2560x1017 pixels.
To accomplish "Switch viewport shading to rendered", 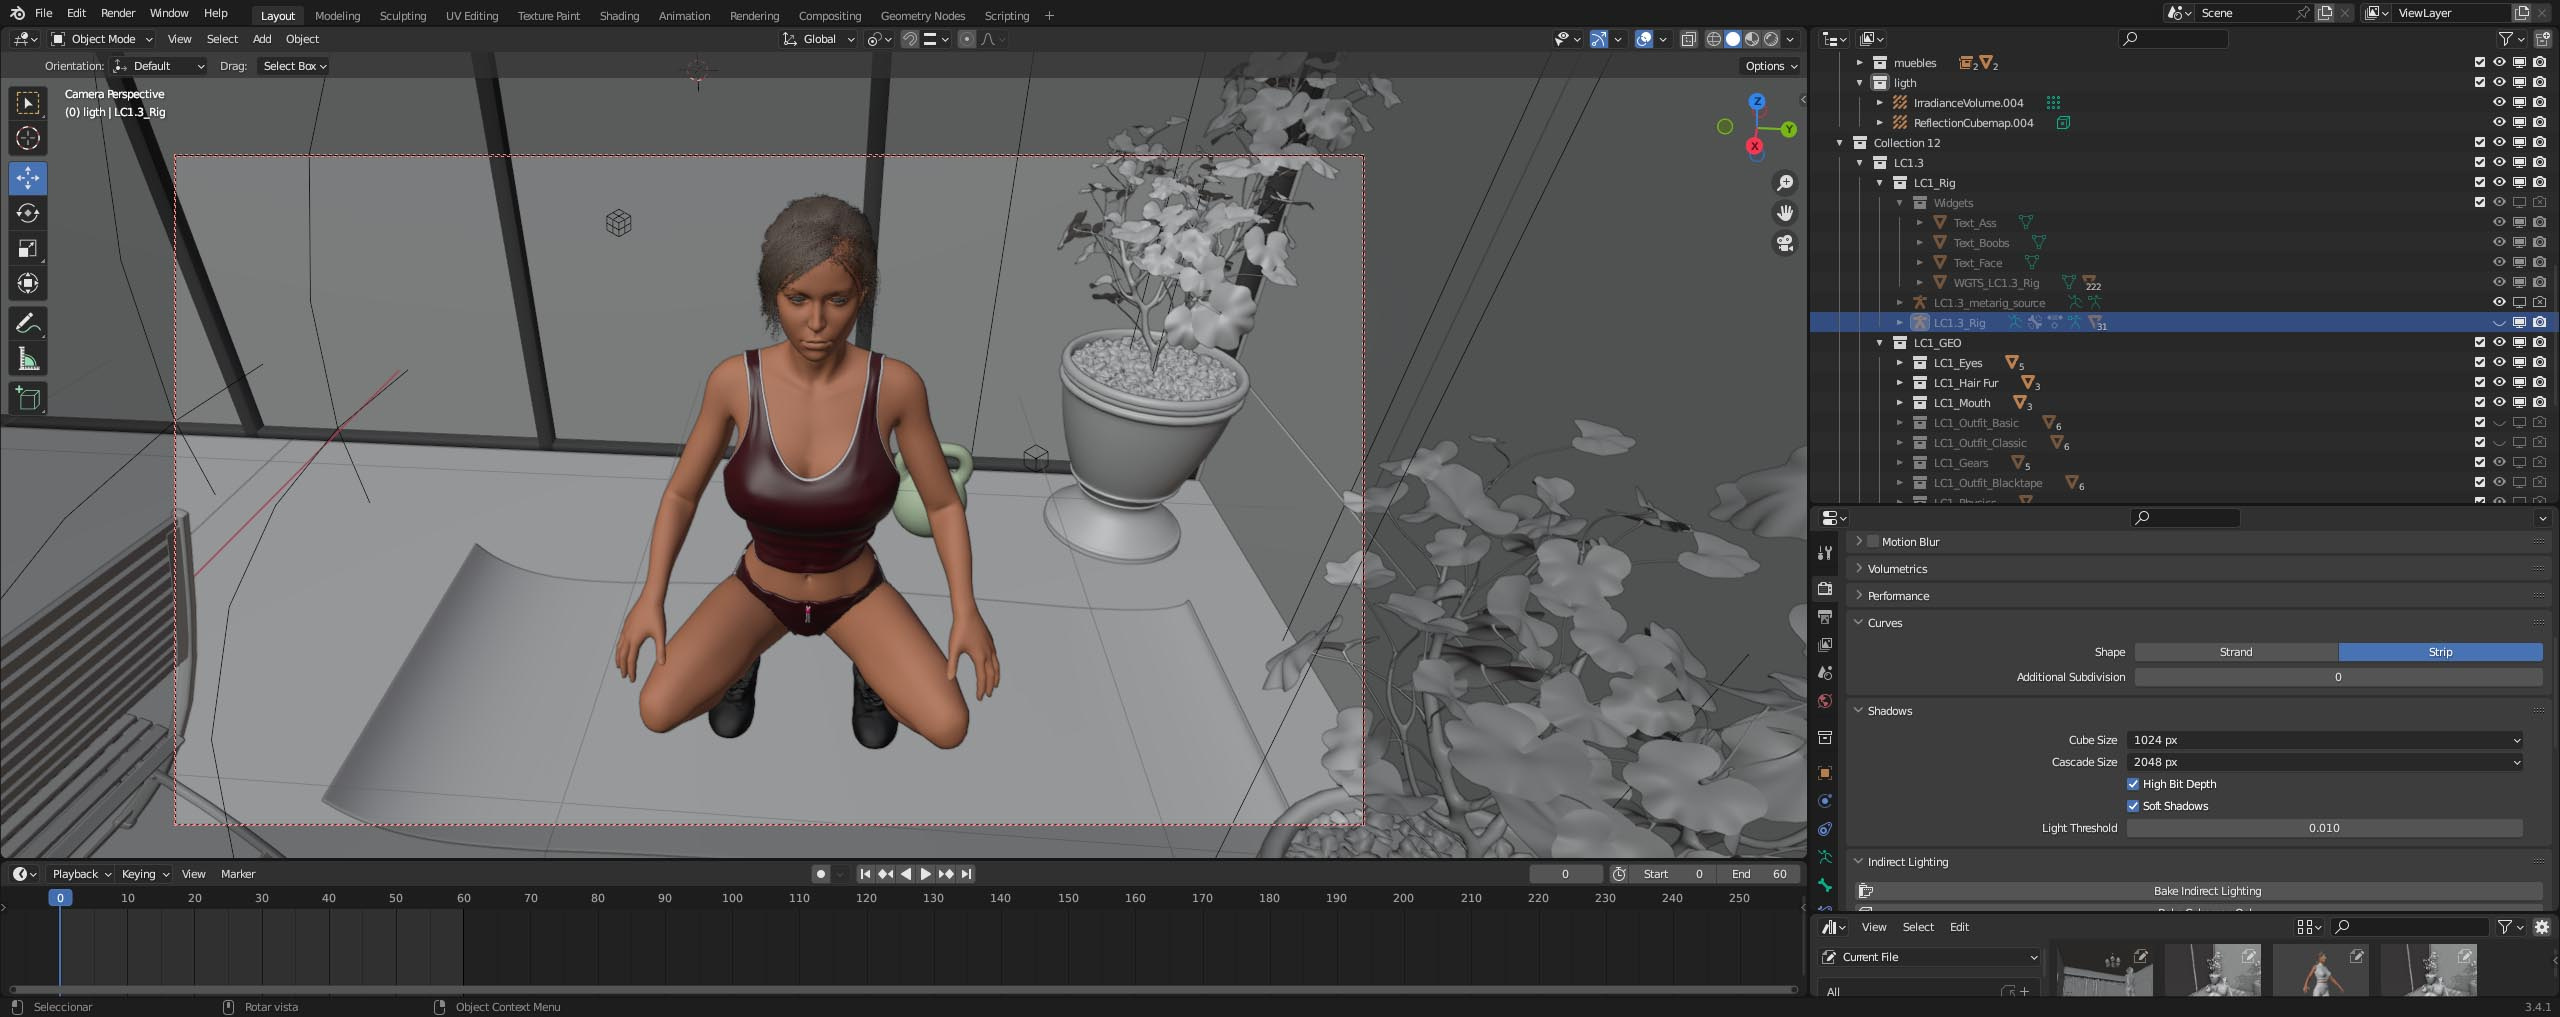I will pyautogui.click(x=1771, y=39).
